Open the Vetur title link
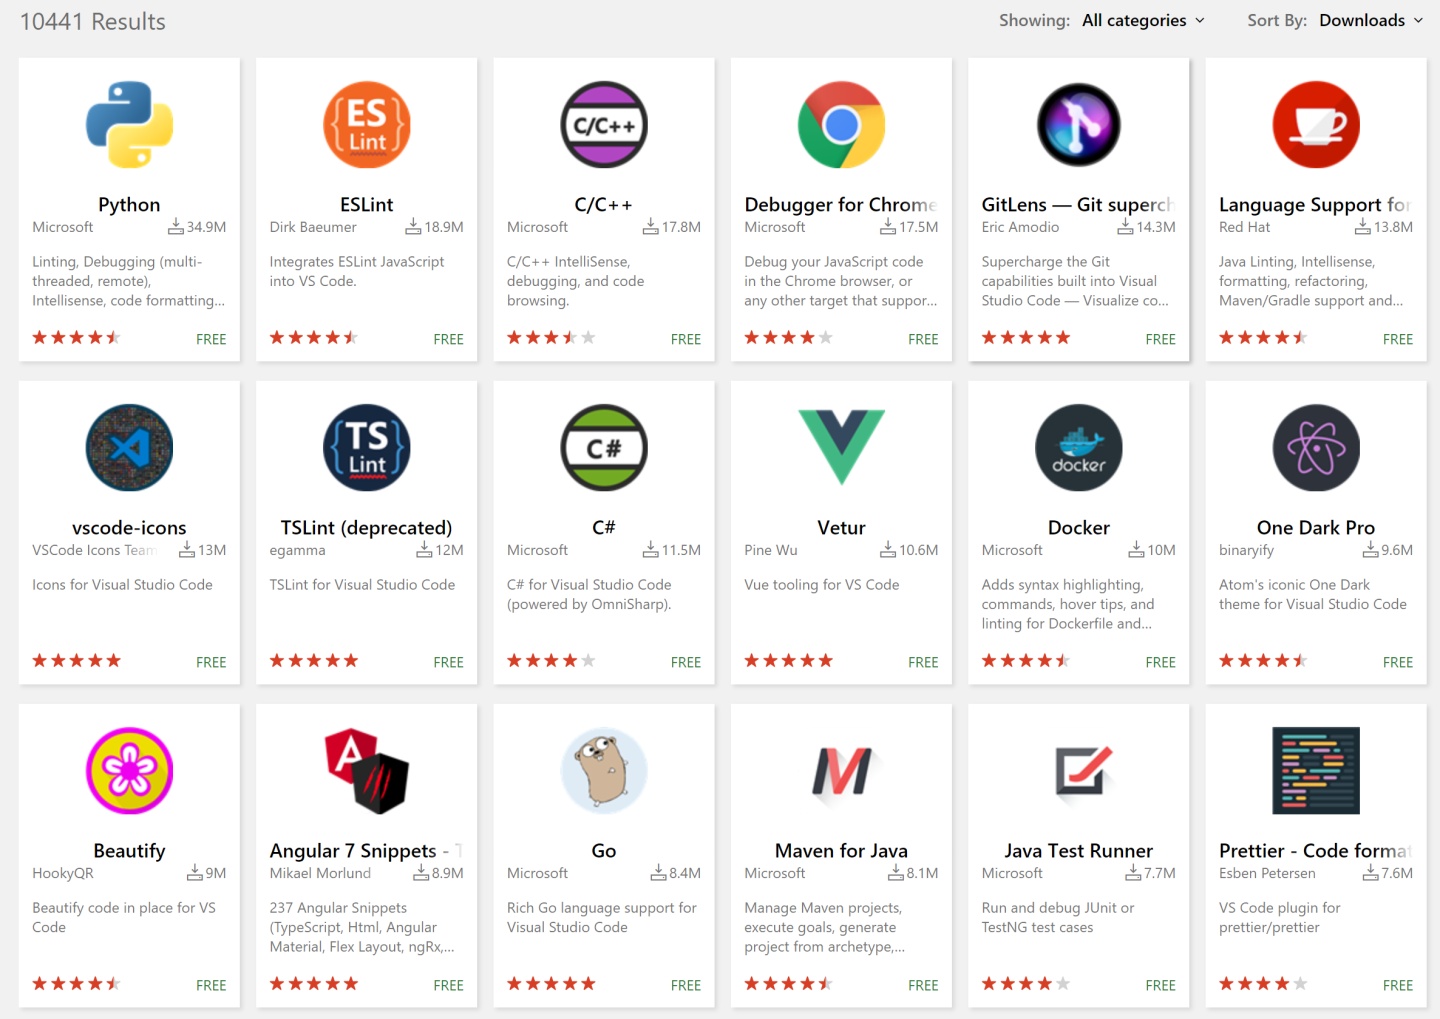Image resolution: width=1440 pixels, height=1019 pixels. coord(841,528)
